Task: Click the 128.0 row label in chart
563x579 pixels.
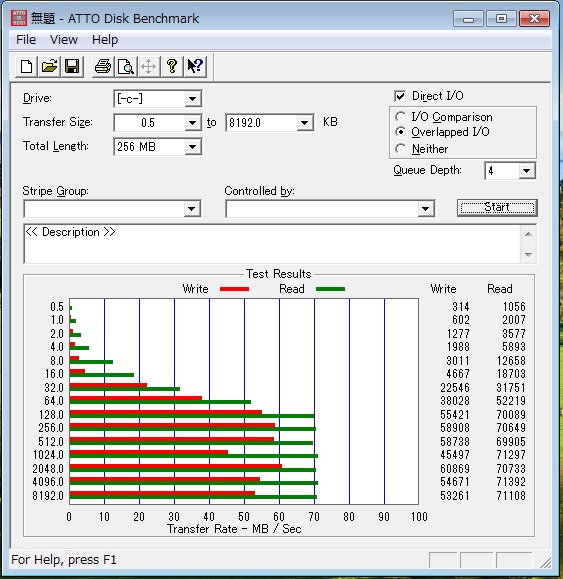Action: click(51, 415)
